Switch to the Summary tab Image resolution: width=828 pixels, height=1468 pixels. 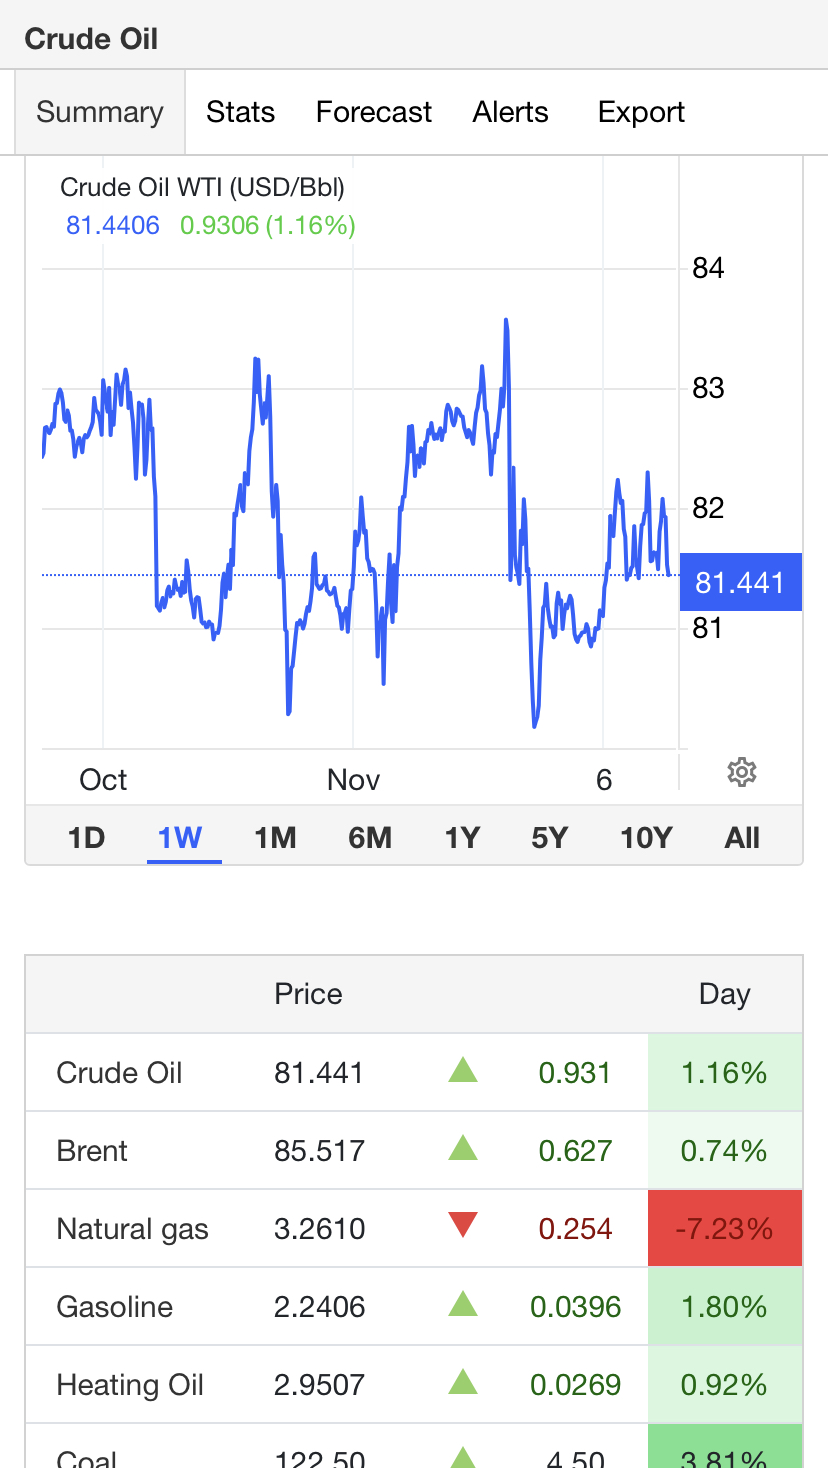click(100, 112)
